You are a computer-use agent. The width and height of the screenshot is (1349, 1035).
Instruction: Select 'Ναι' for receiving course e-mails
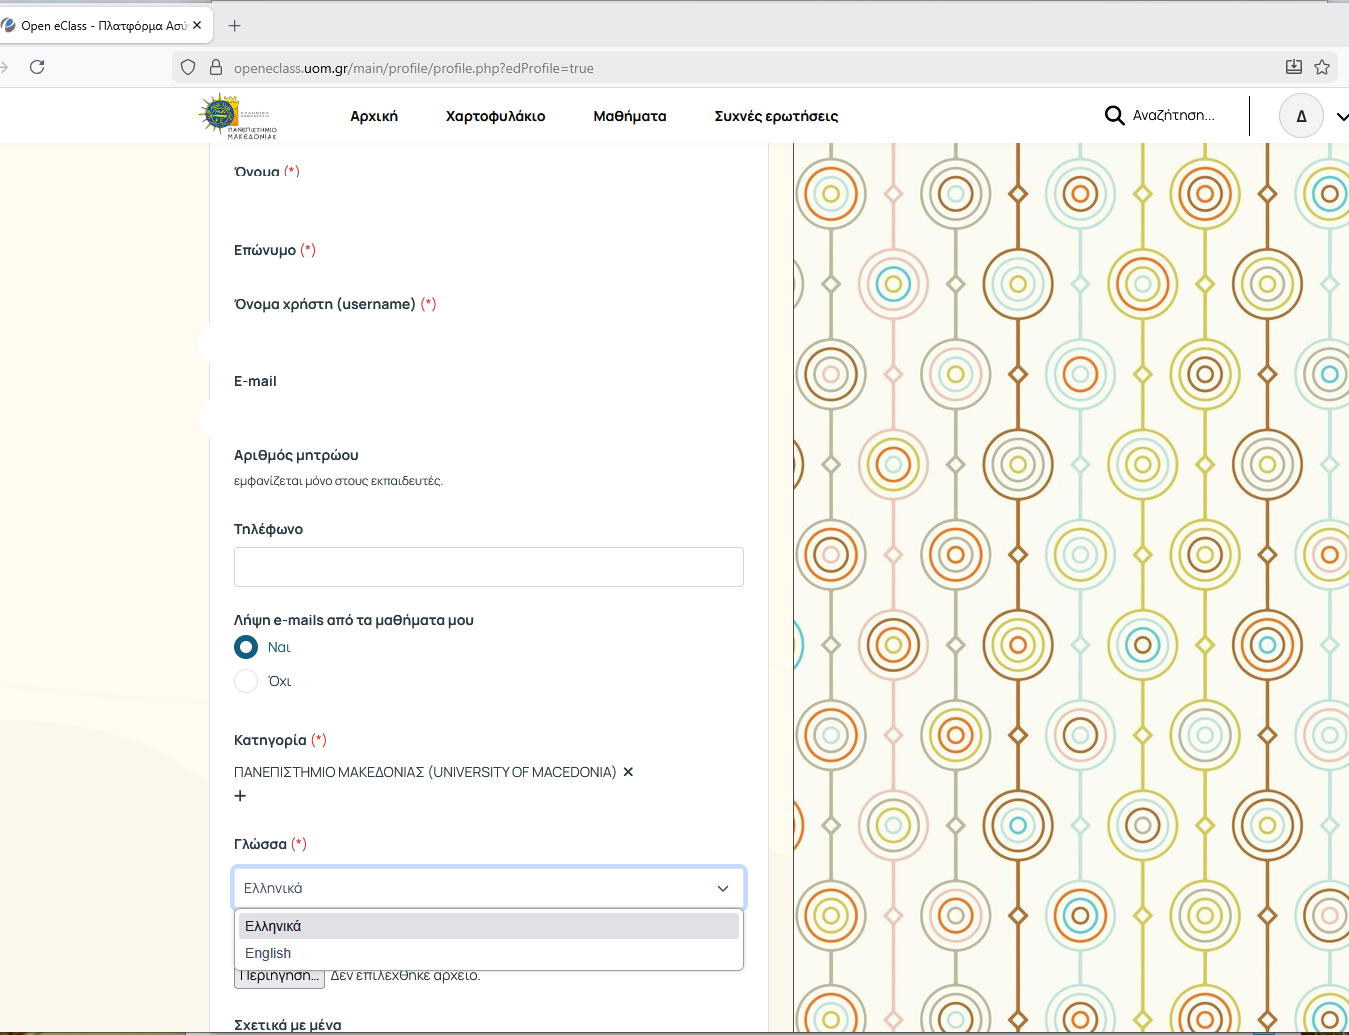tap(246, 647)
